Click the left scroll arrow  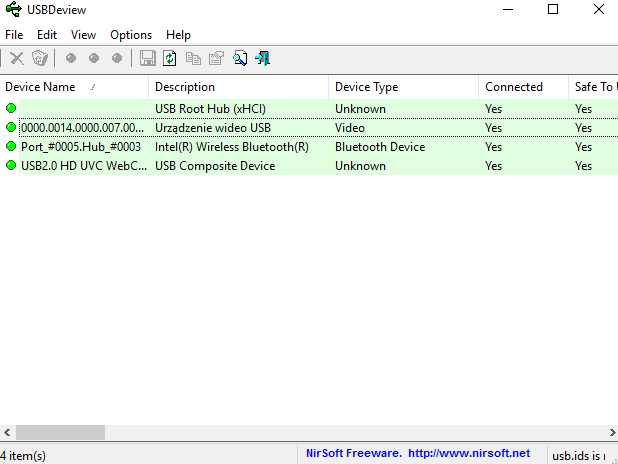click(7, 432)
